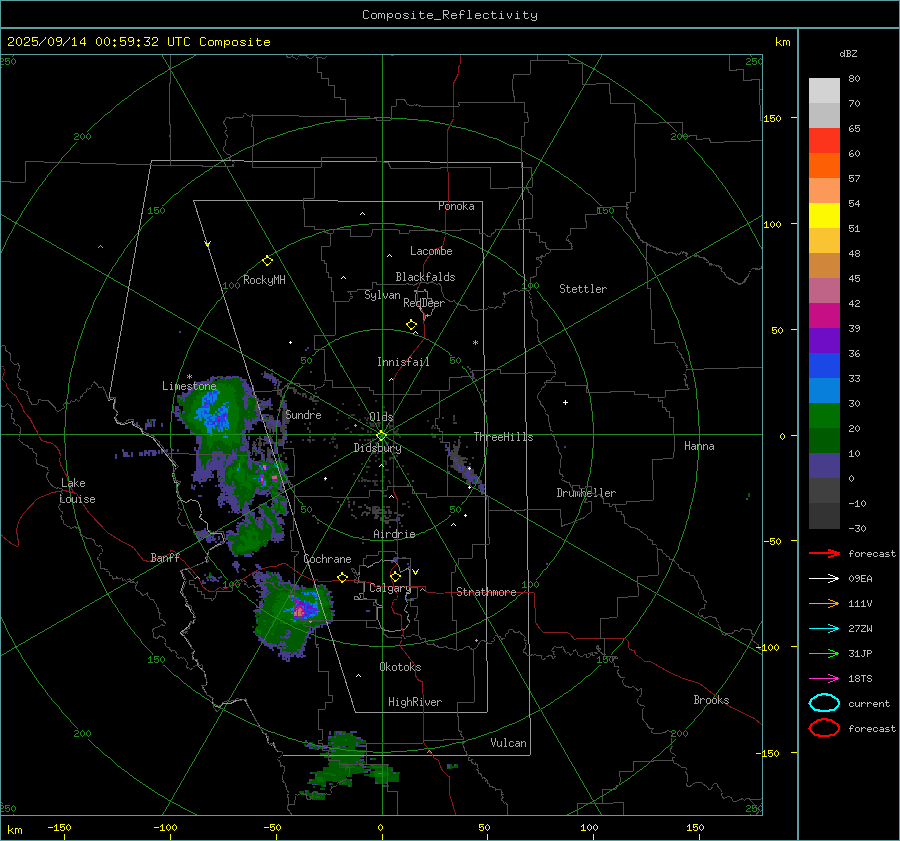The image size is (900, 841).
Task: Click the ThreeHills city label
Action: 503,437
